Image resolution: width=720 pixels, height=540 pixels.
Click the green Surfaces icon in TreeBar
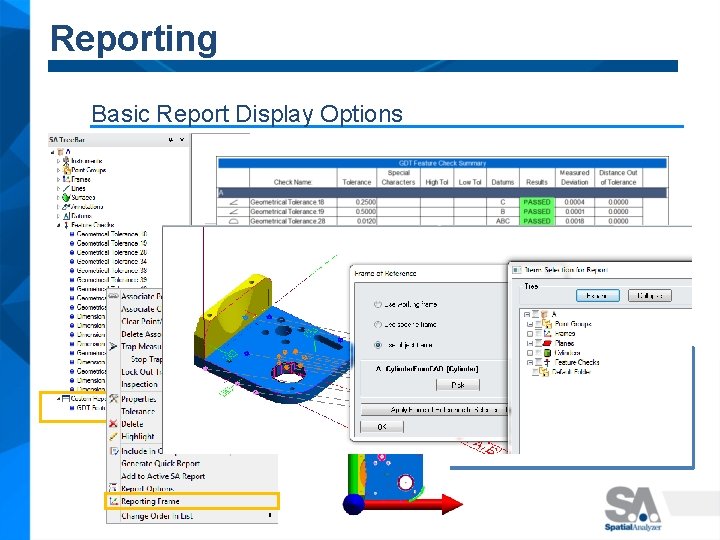[66, 197]
